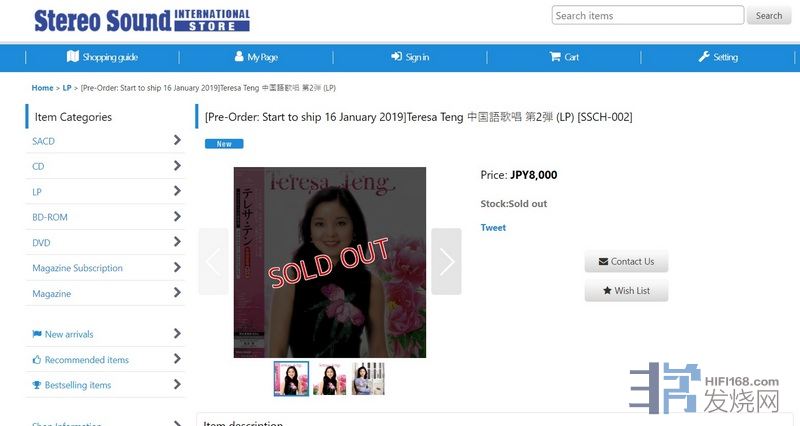Click the Contact Us button

(626, 261)
